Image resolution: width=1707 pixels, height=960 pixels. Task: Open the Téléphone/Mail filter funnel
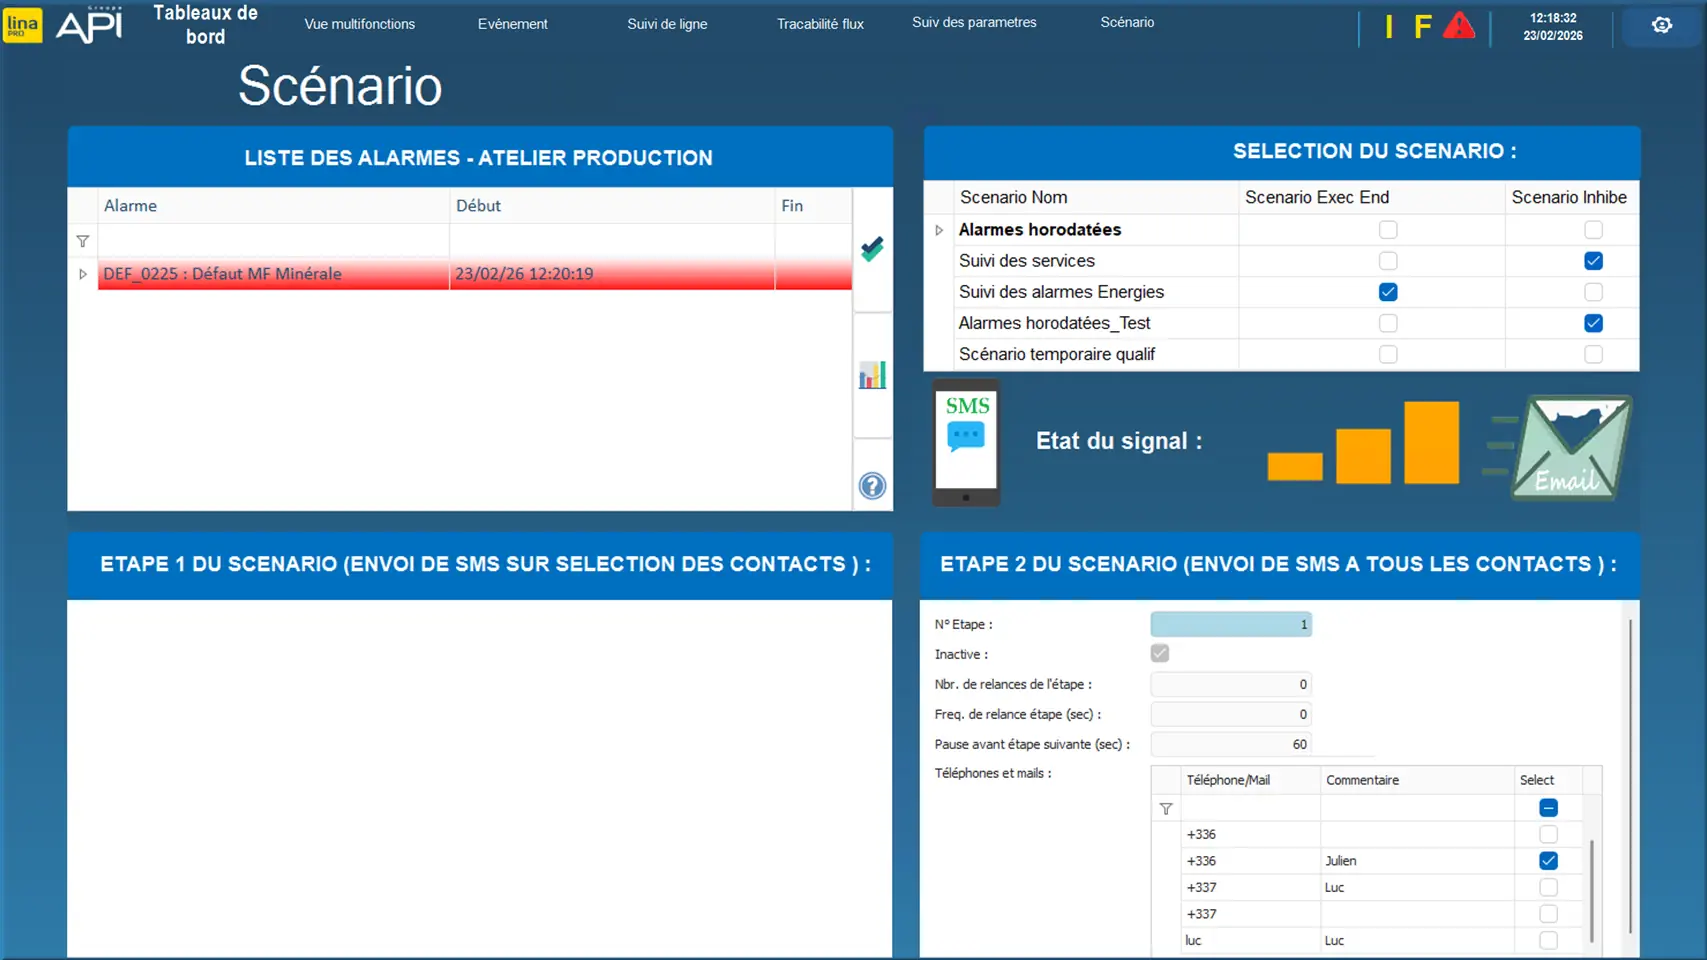[1166, 809]
